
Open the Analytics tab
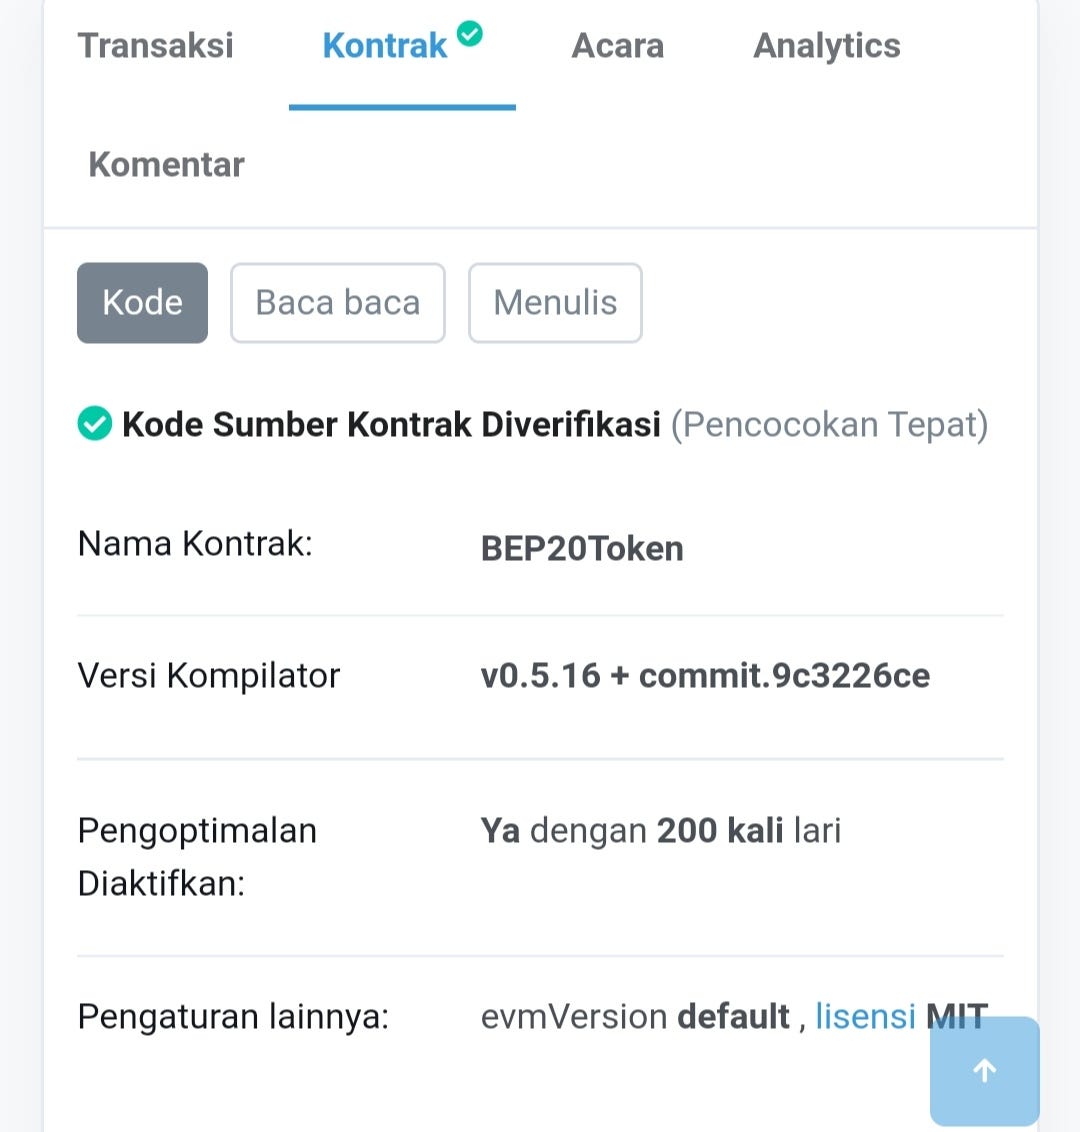click(x=827, y=45)
